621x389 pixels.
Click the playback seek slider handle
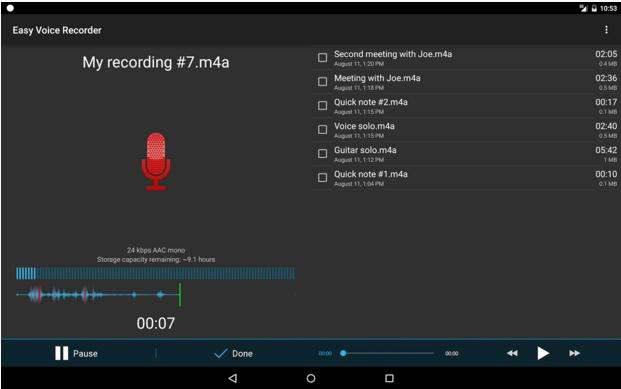pos(343,353)
